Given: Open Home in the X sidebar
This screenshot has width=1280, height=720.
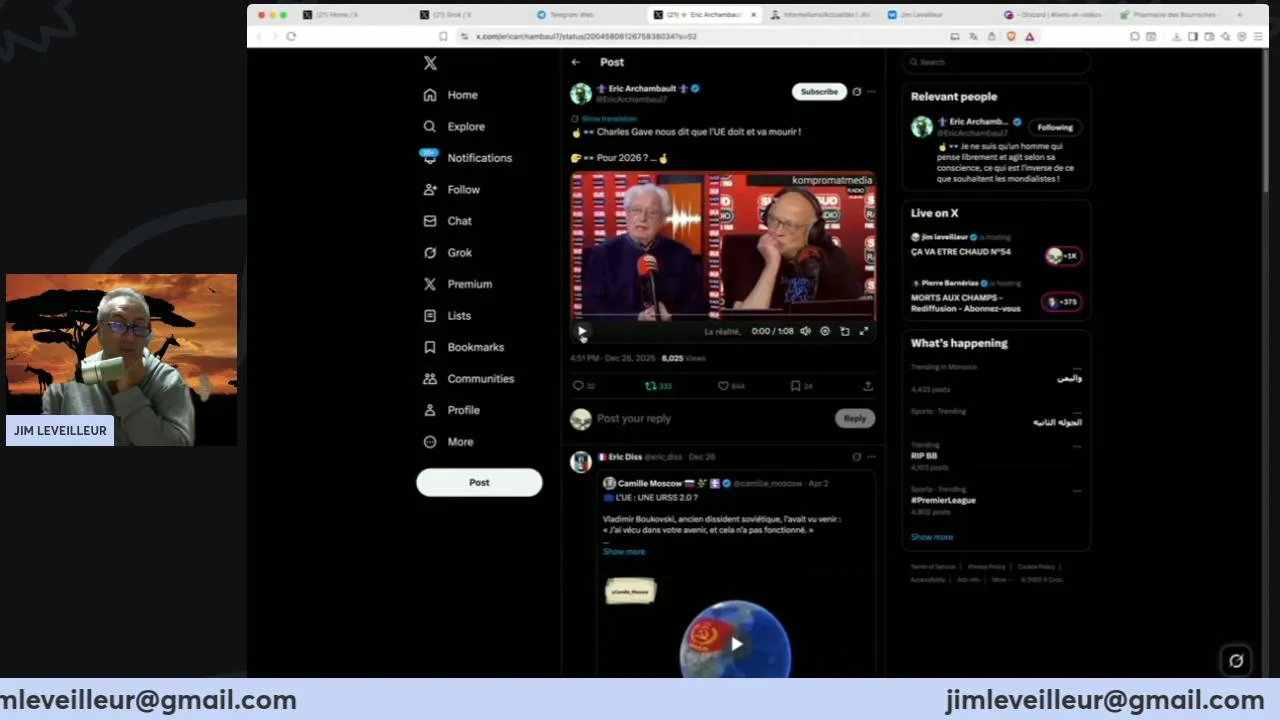Looking at the screenshot, I should point(450,95).
